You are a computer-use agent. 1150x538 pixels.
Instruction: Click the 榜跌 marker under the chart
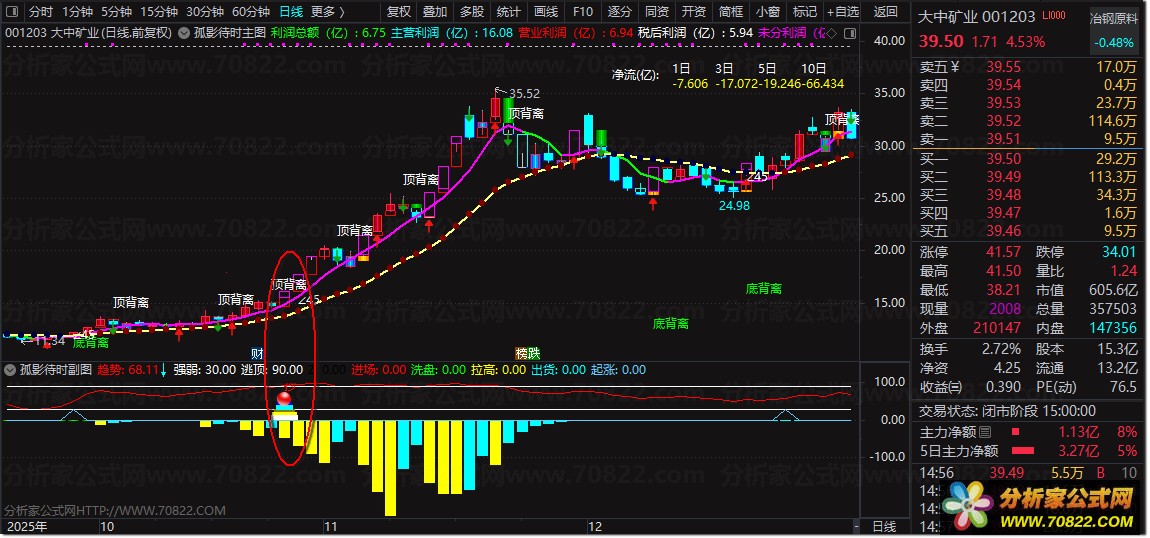tap(527, 353)
